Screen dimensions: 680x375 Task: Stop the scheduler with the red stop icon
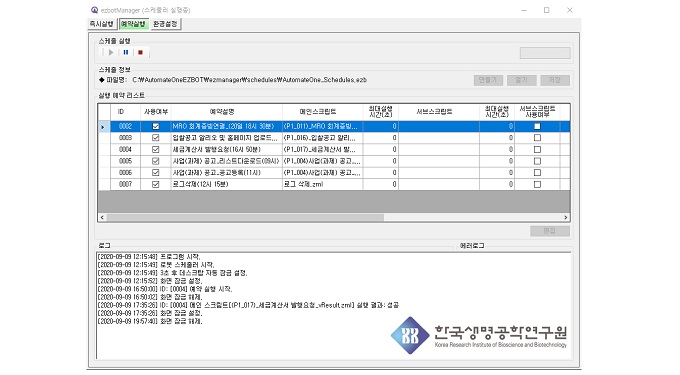(140, 52)
